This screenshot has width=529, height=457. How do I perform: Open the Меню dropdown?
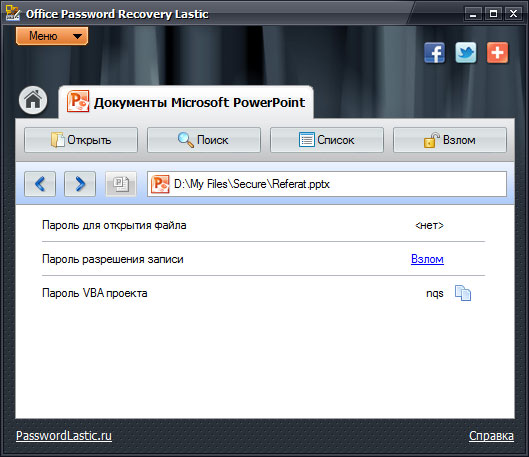coord(52,36)
